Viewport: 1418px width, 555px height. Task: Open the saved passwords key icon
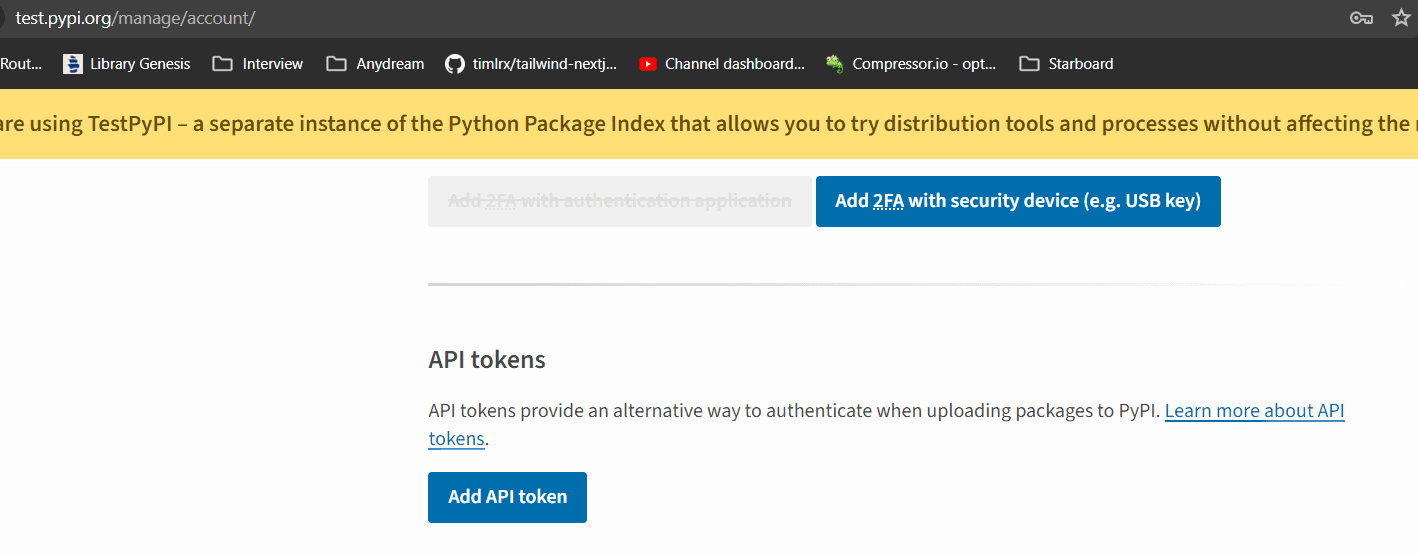pos(1360,18)
